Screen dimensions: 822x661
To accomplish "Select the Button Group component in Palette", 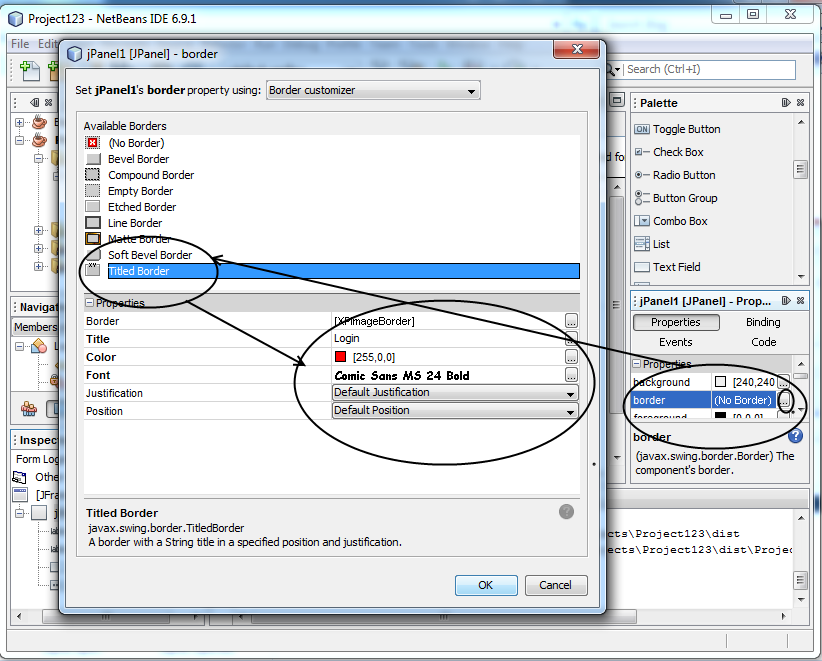I will click(690, 197).
